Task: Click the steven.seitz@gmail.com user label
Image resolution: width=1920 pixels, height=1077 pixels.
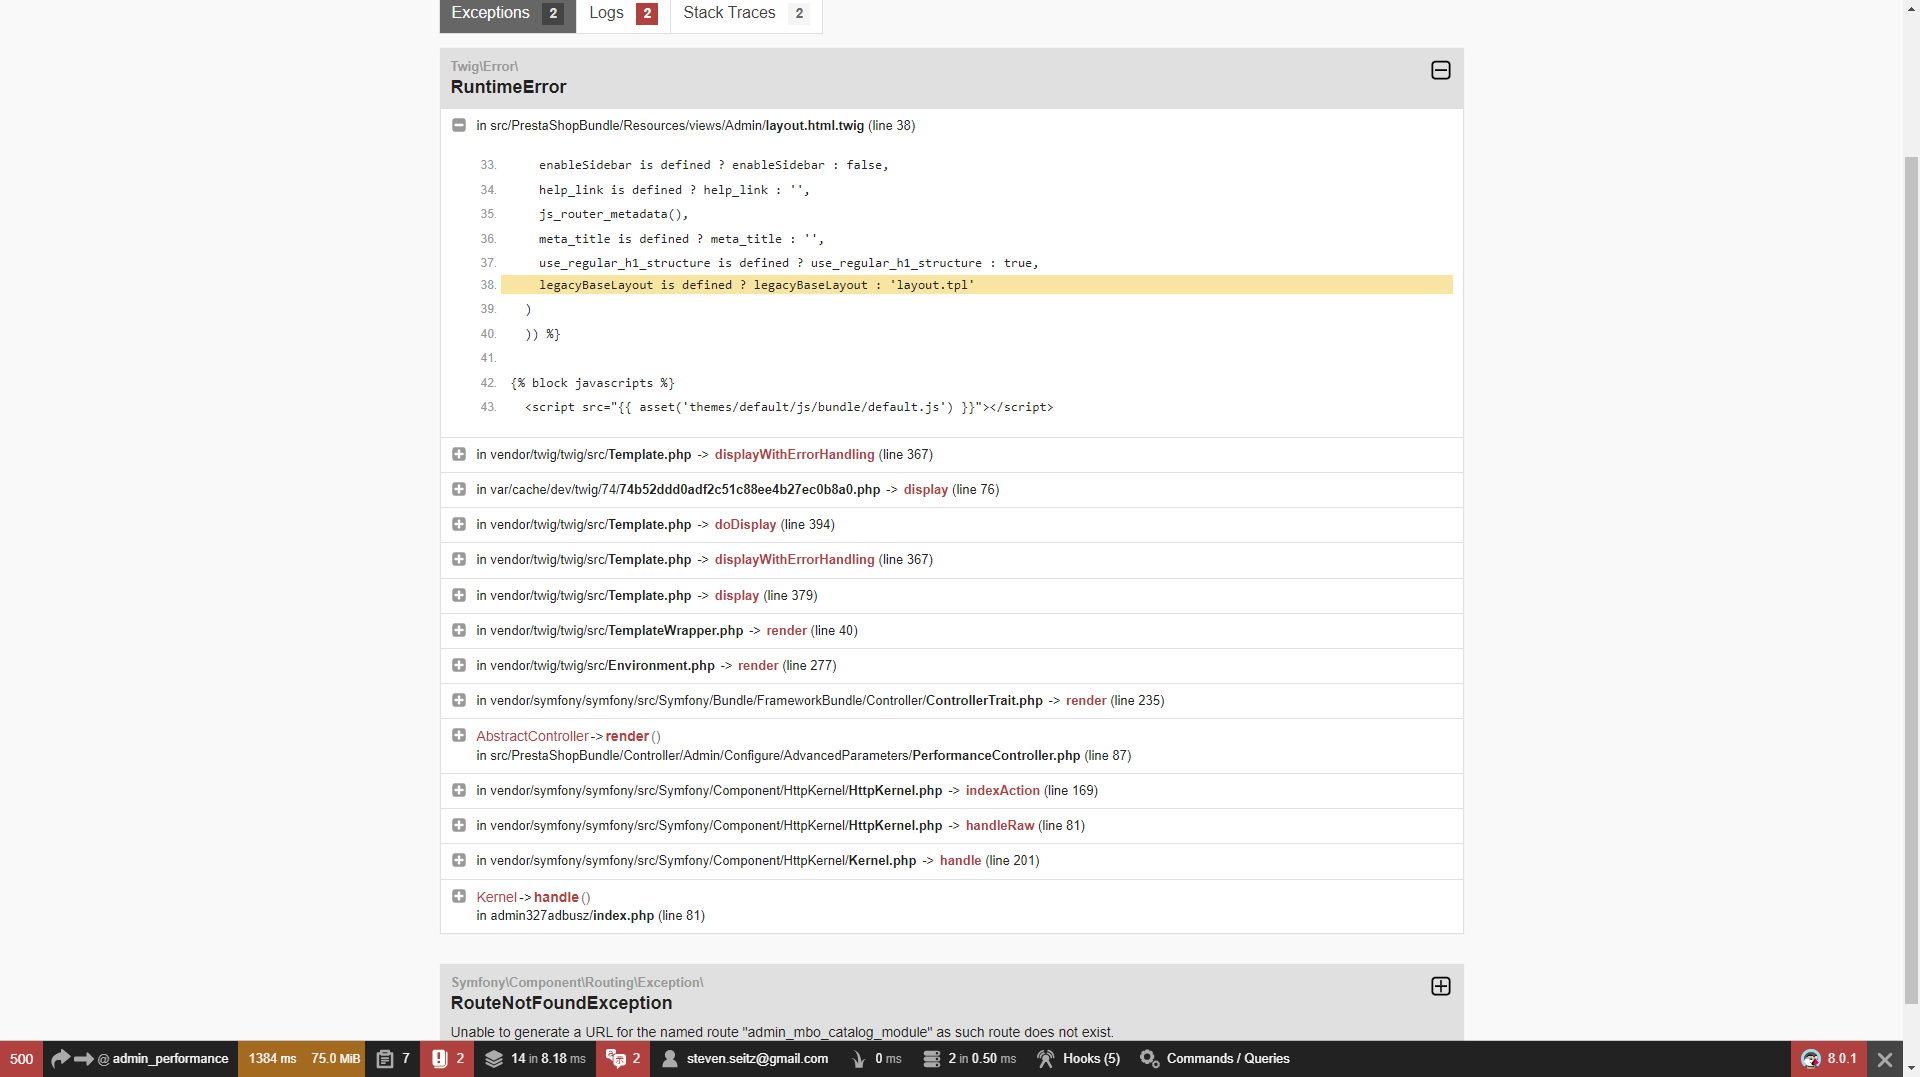Action: pos(757,1059)
